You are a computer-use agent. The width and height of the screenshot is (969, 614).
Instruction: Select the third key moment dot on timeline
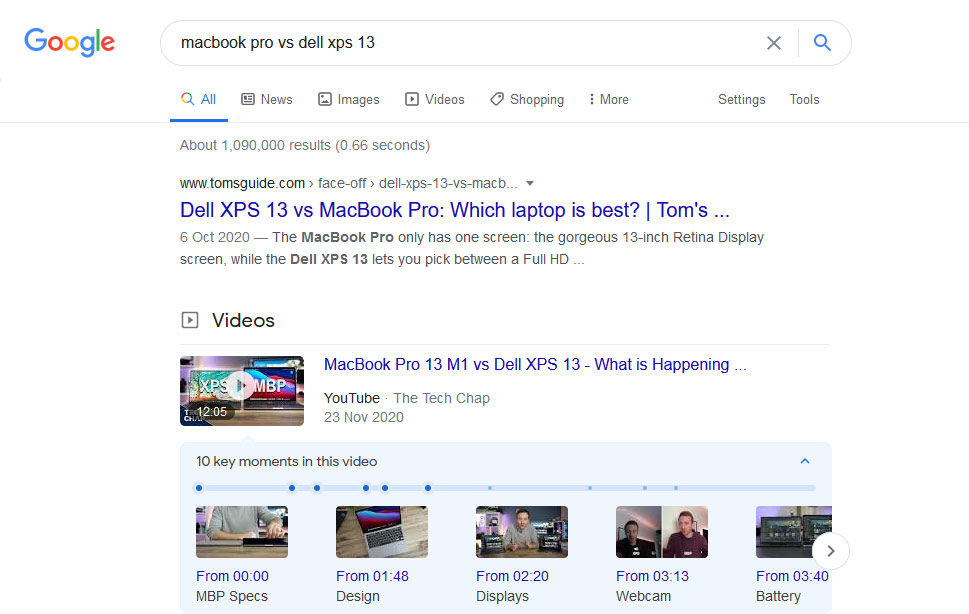click(x=317, y=488)
